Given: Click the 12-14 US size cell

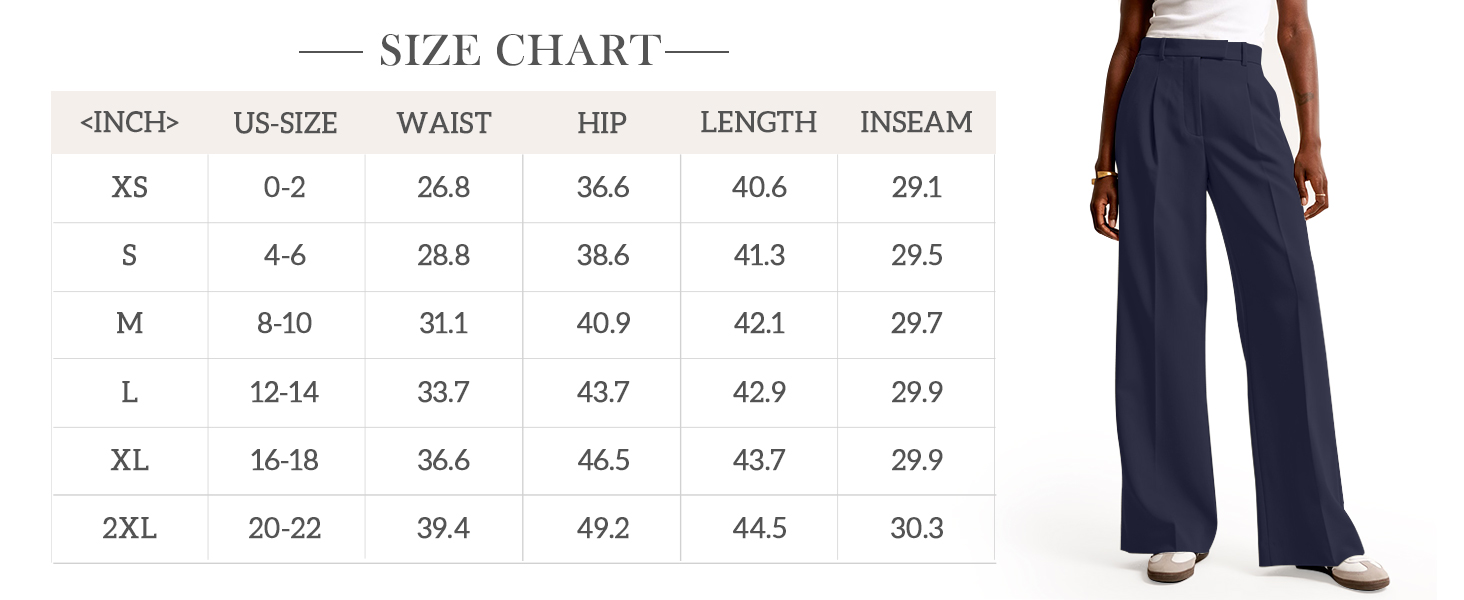Looking at the screenshot, I should coord(285,392).
